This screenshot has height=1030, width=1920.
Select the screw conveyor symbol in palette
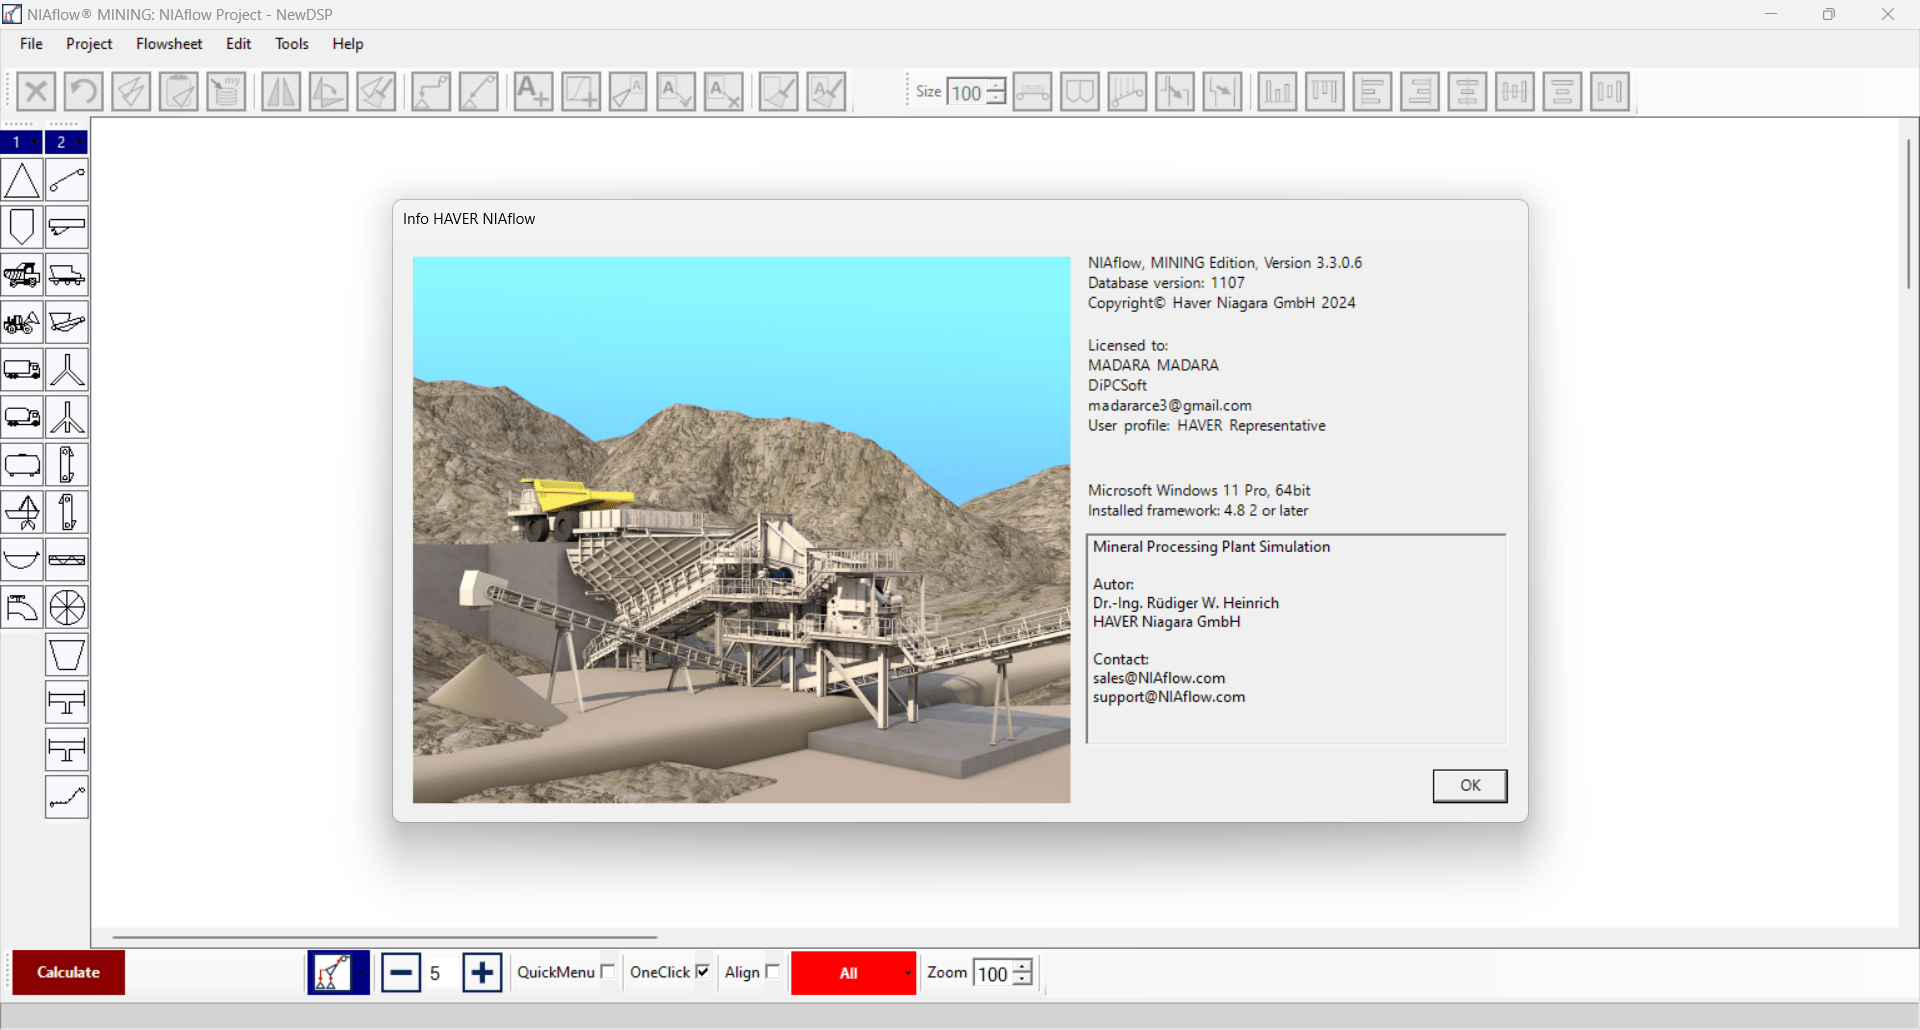67,560
